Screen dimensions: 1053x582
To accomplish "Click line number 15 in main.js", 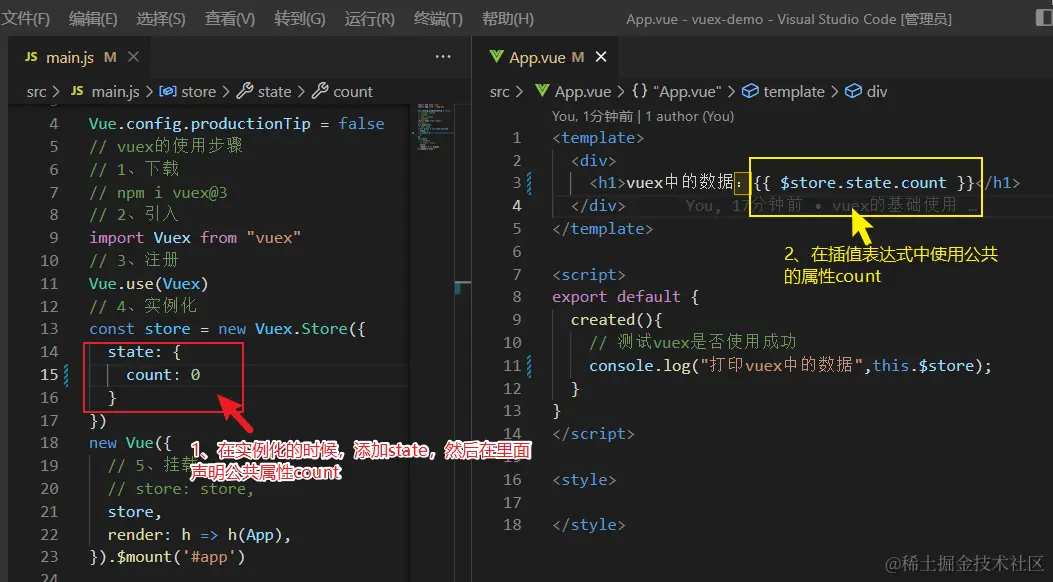I will (x=49, y=375).
